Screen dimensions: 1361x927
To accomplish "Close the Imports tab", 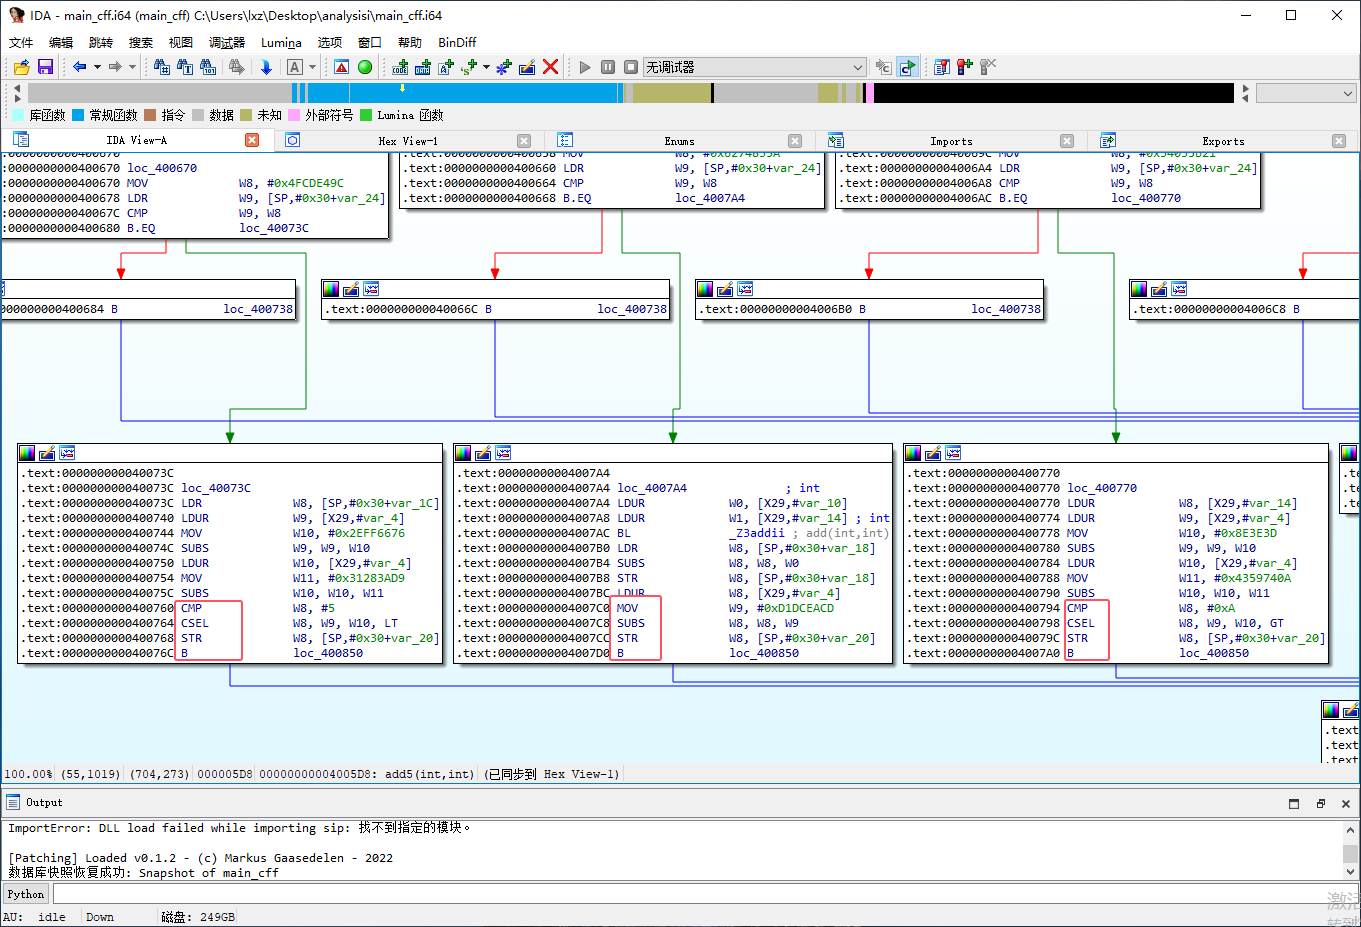I will click(1067, 141).
